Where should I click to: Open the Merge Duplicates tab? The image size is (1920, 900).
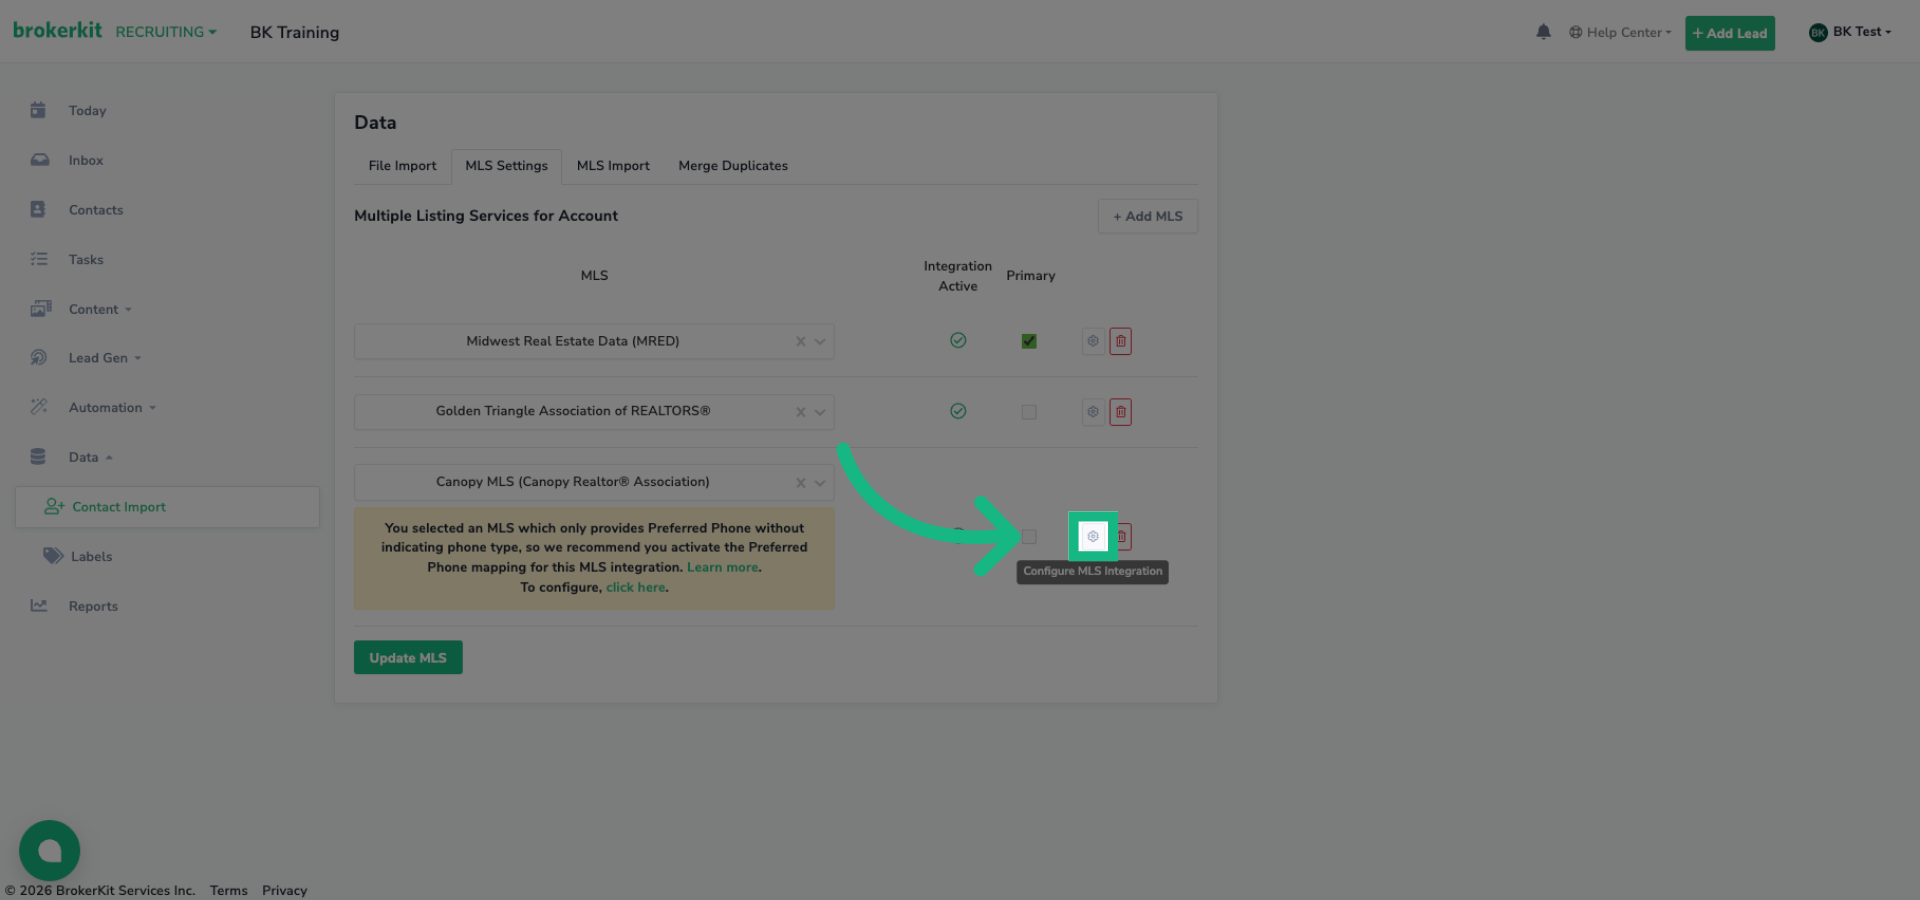coord(733,166)
